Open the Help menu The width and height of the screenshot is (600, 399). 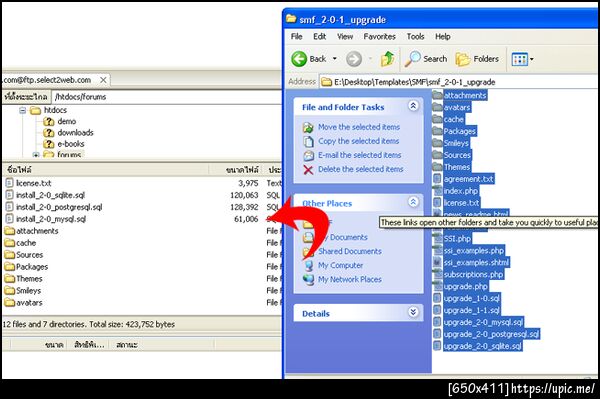click(x=442, y=36)
